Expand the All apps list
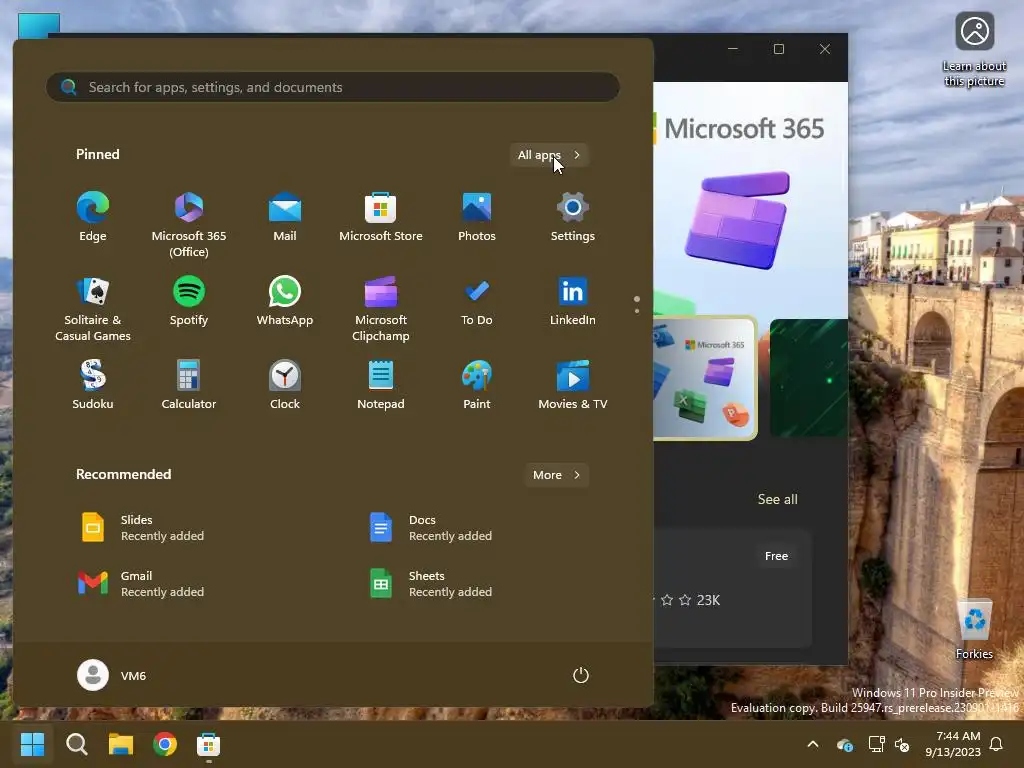The height and width of the screenshot is (768, 1024). click(x=549, y=155)
